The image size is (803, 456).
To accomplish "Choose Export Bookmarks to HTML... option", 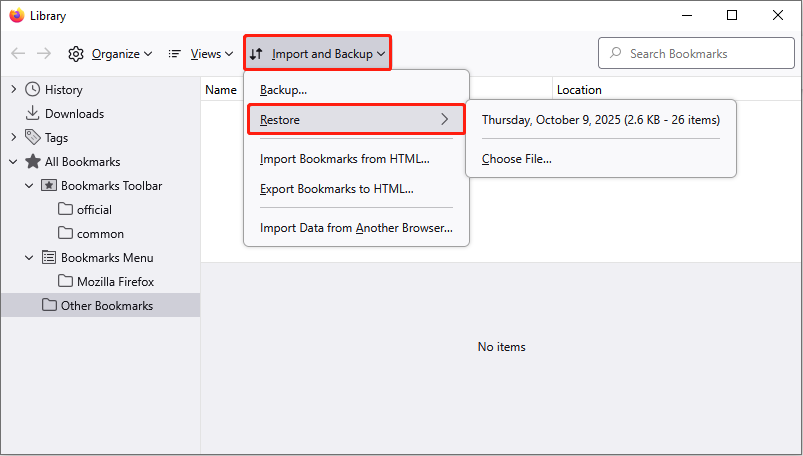I will (x=336, y=188).
